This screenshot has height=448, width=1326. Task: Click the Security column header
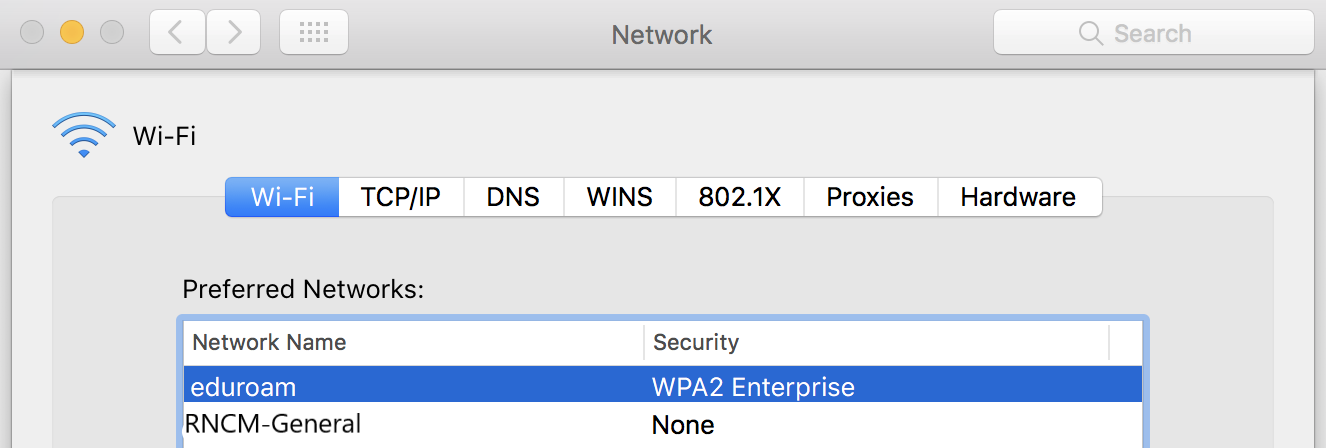coord(696,343)
